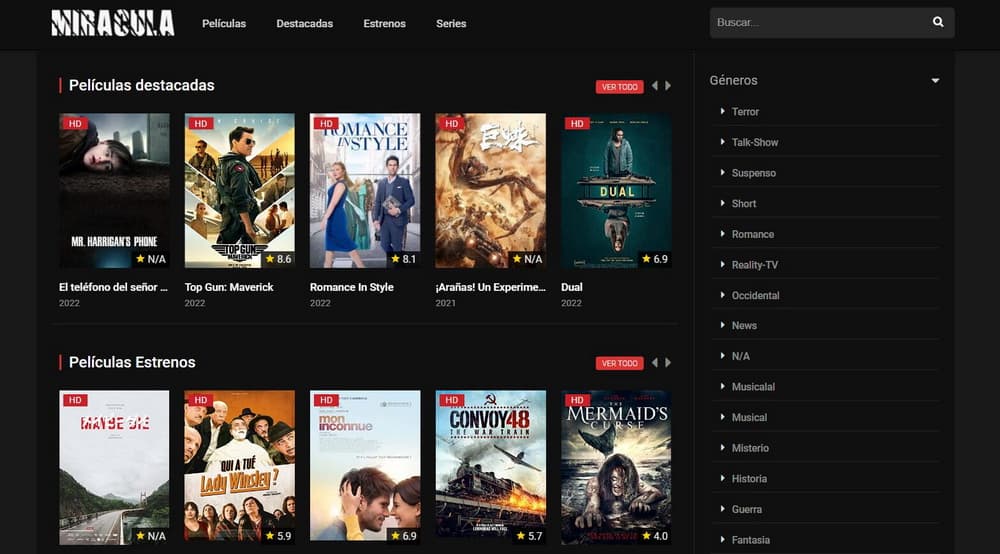Image resolution: width=1000 pixels, height=554 pixels.
Task: Click the arrow beside Terror genre
Action: click(x=722, y=112)
